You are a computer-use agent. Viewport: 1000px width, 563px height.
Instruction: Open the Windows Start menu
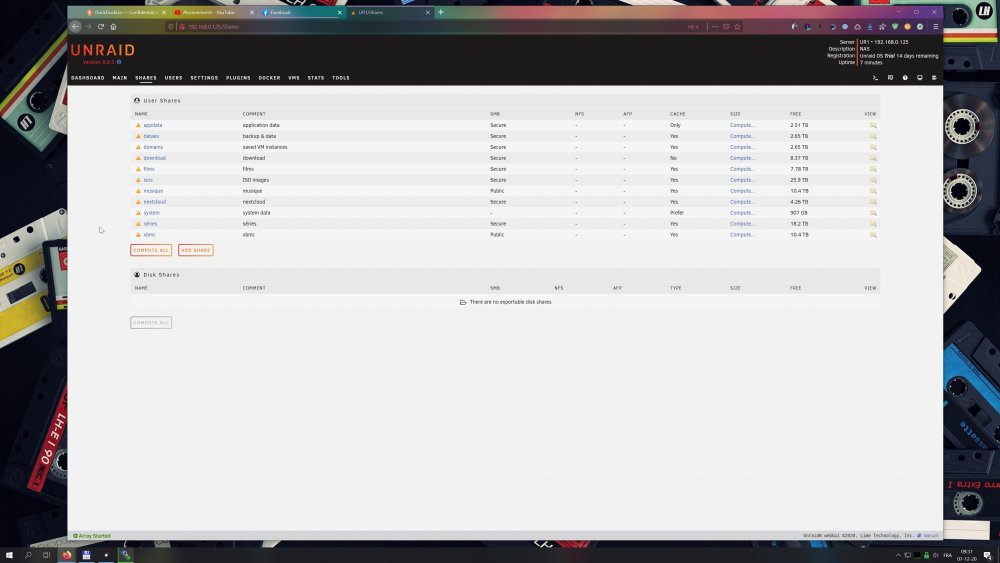(x=9, y=555)
